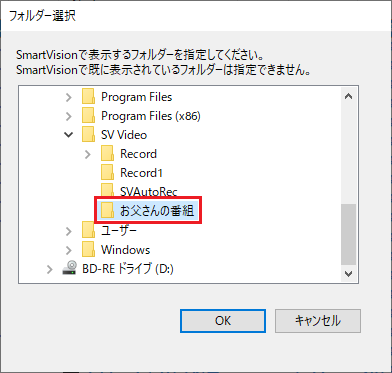The width and height of the screenshot is (392, 373).
Task: Select the SVAutoRec folder name
Action: [149, 192]
